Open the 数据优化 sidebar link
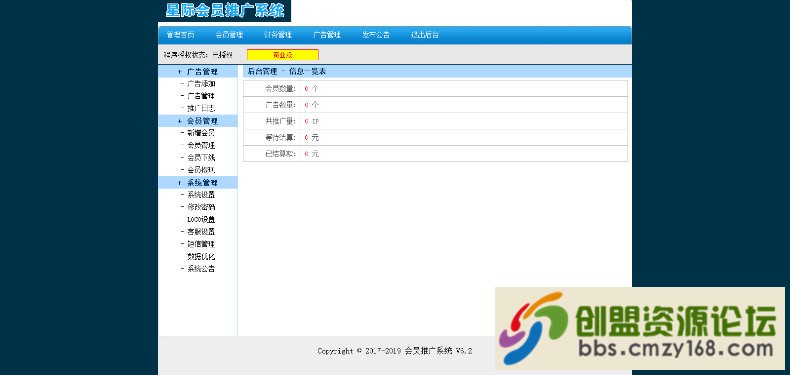This screenshot has width=790, height=375. click(x=201, y=256)
